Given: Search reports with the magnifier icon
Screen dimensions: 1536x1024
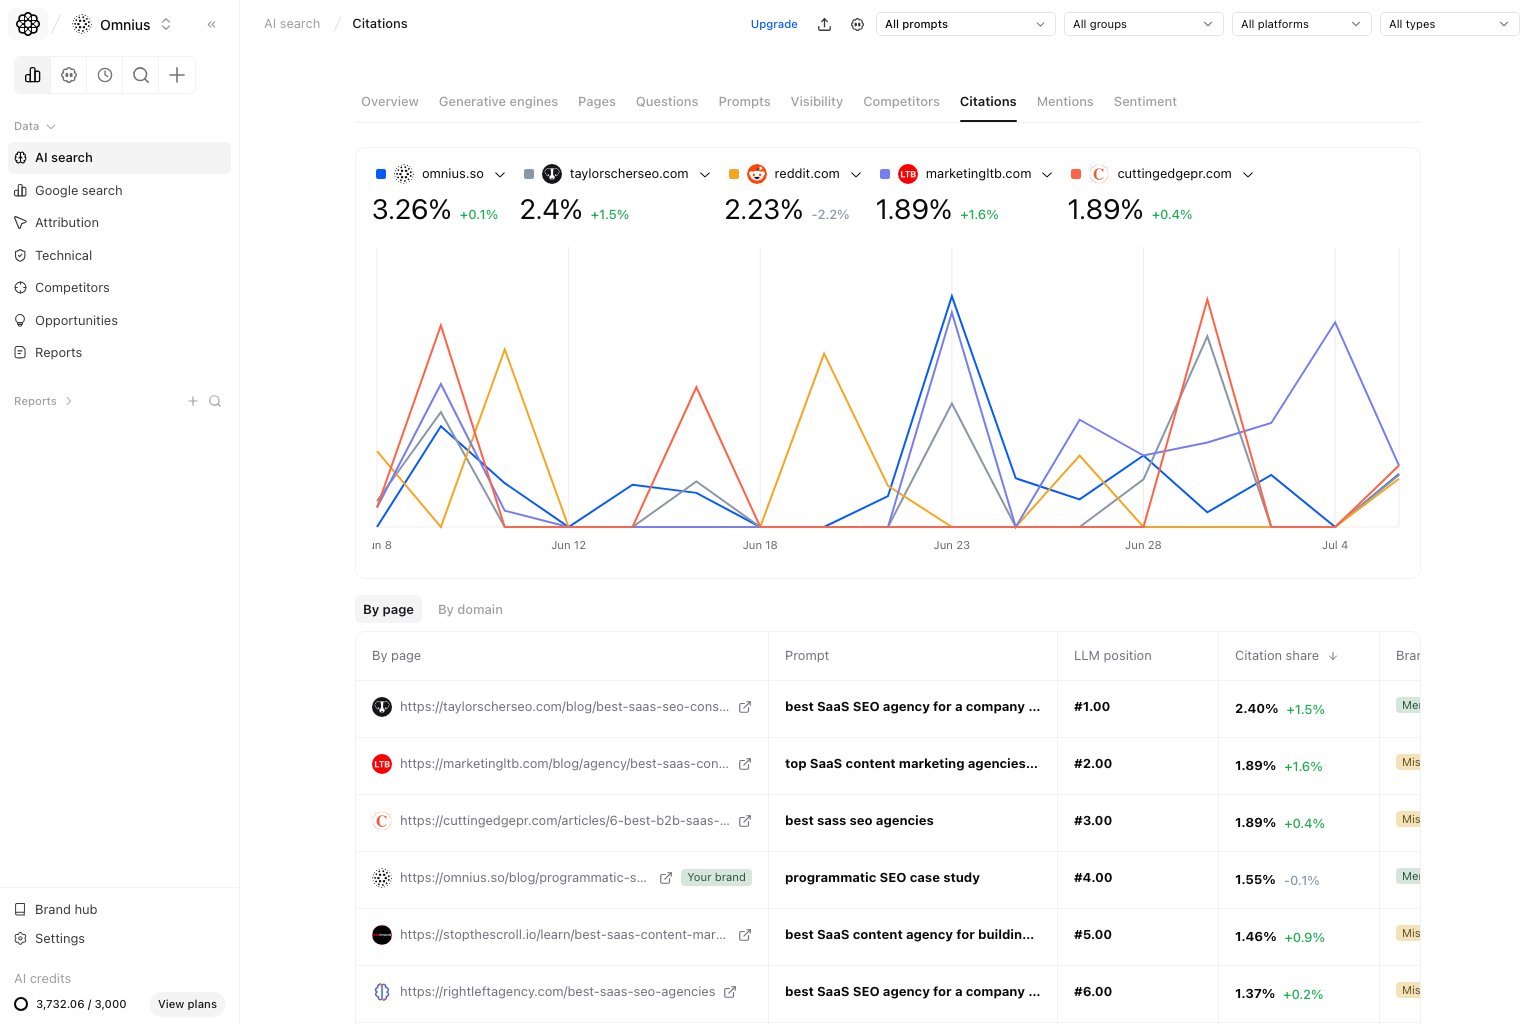Looking at the screenshot, I should 215,401.
